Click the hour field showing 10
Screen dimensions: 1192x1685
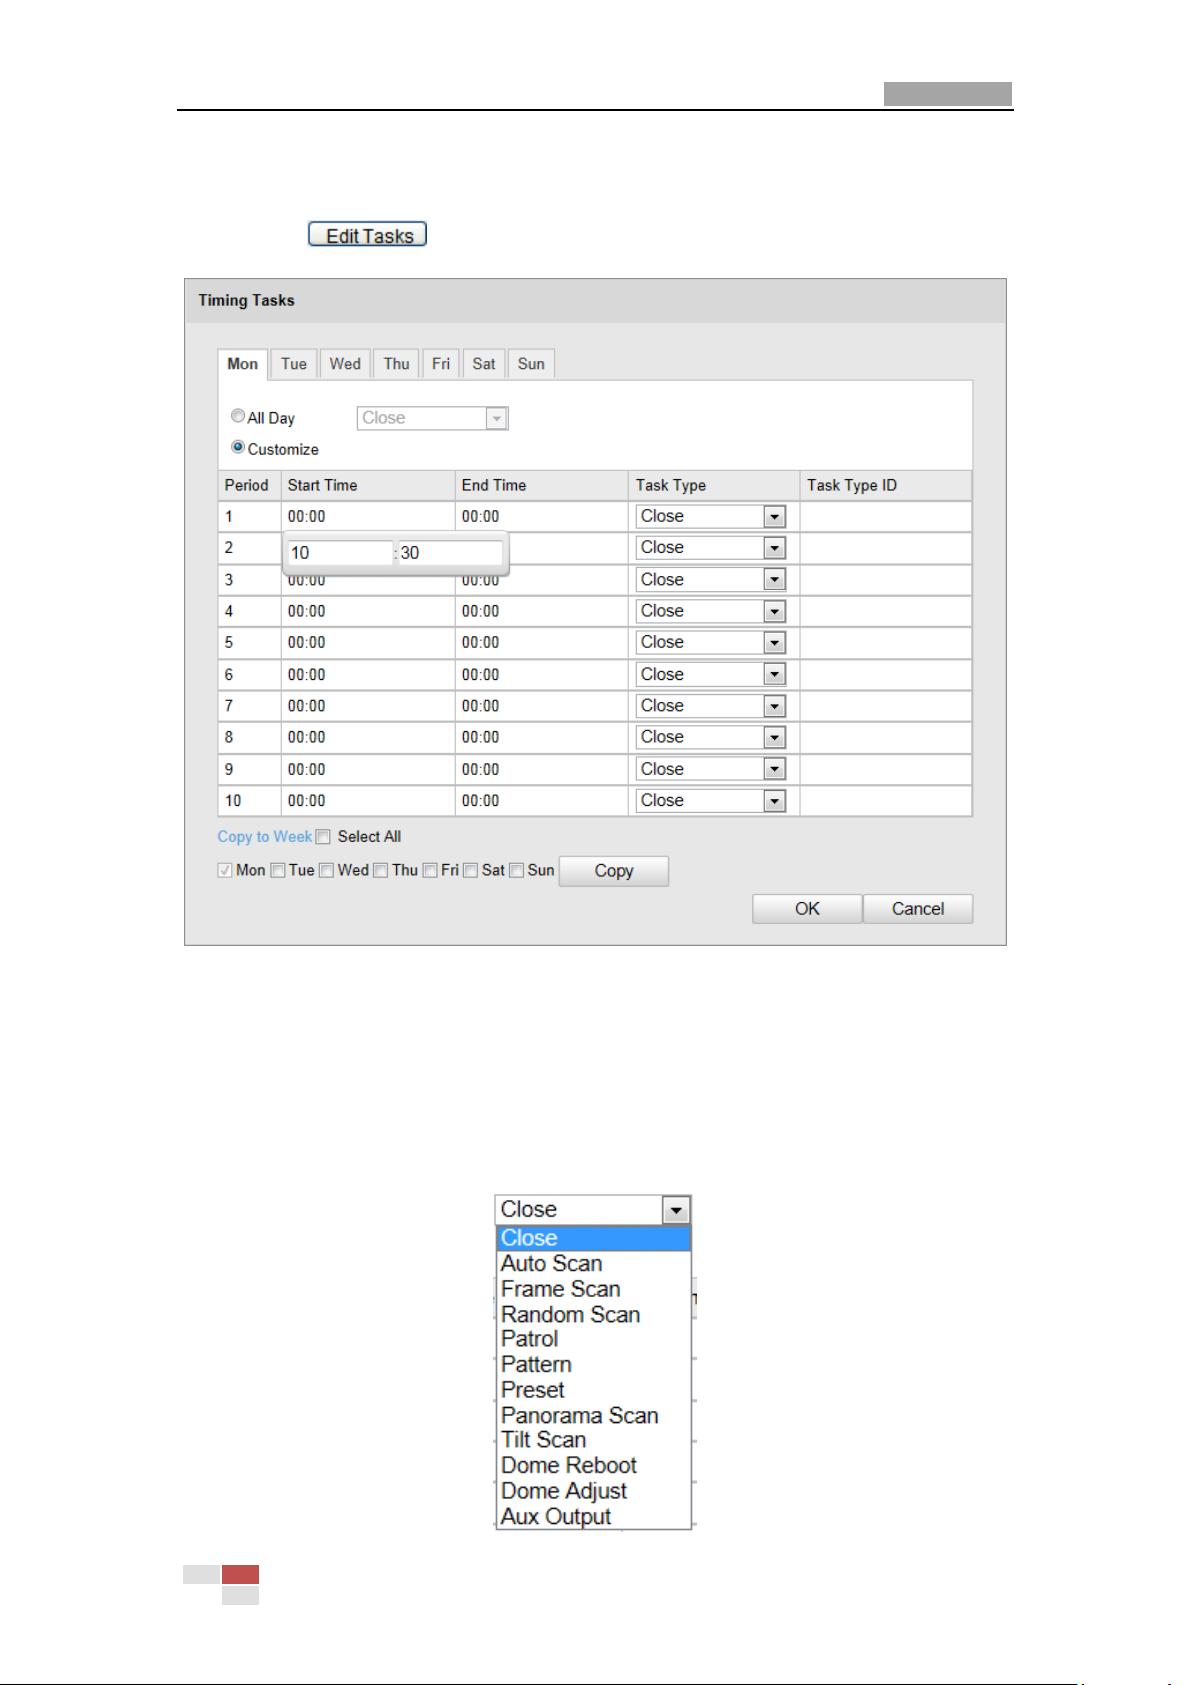(x=340, y=553)
